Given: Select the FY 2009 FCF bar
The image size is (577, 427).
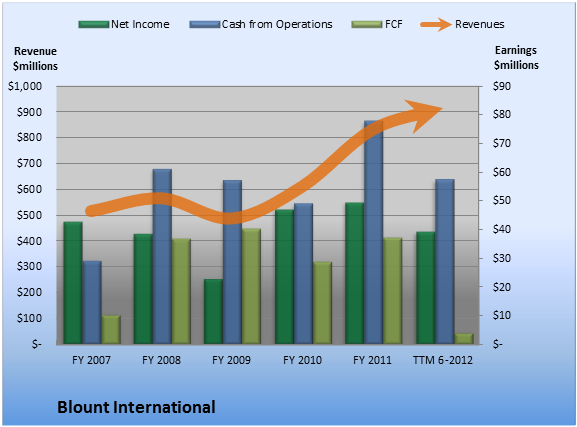Looking at the screenshot, I should [x=251, y=286].
